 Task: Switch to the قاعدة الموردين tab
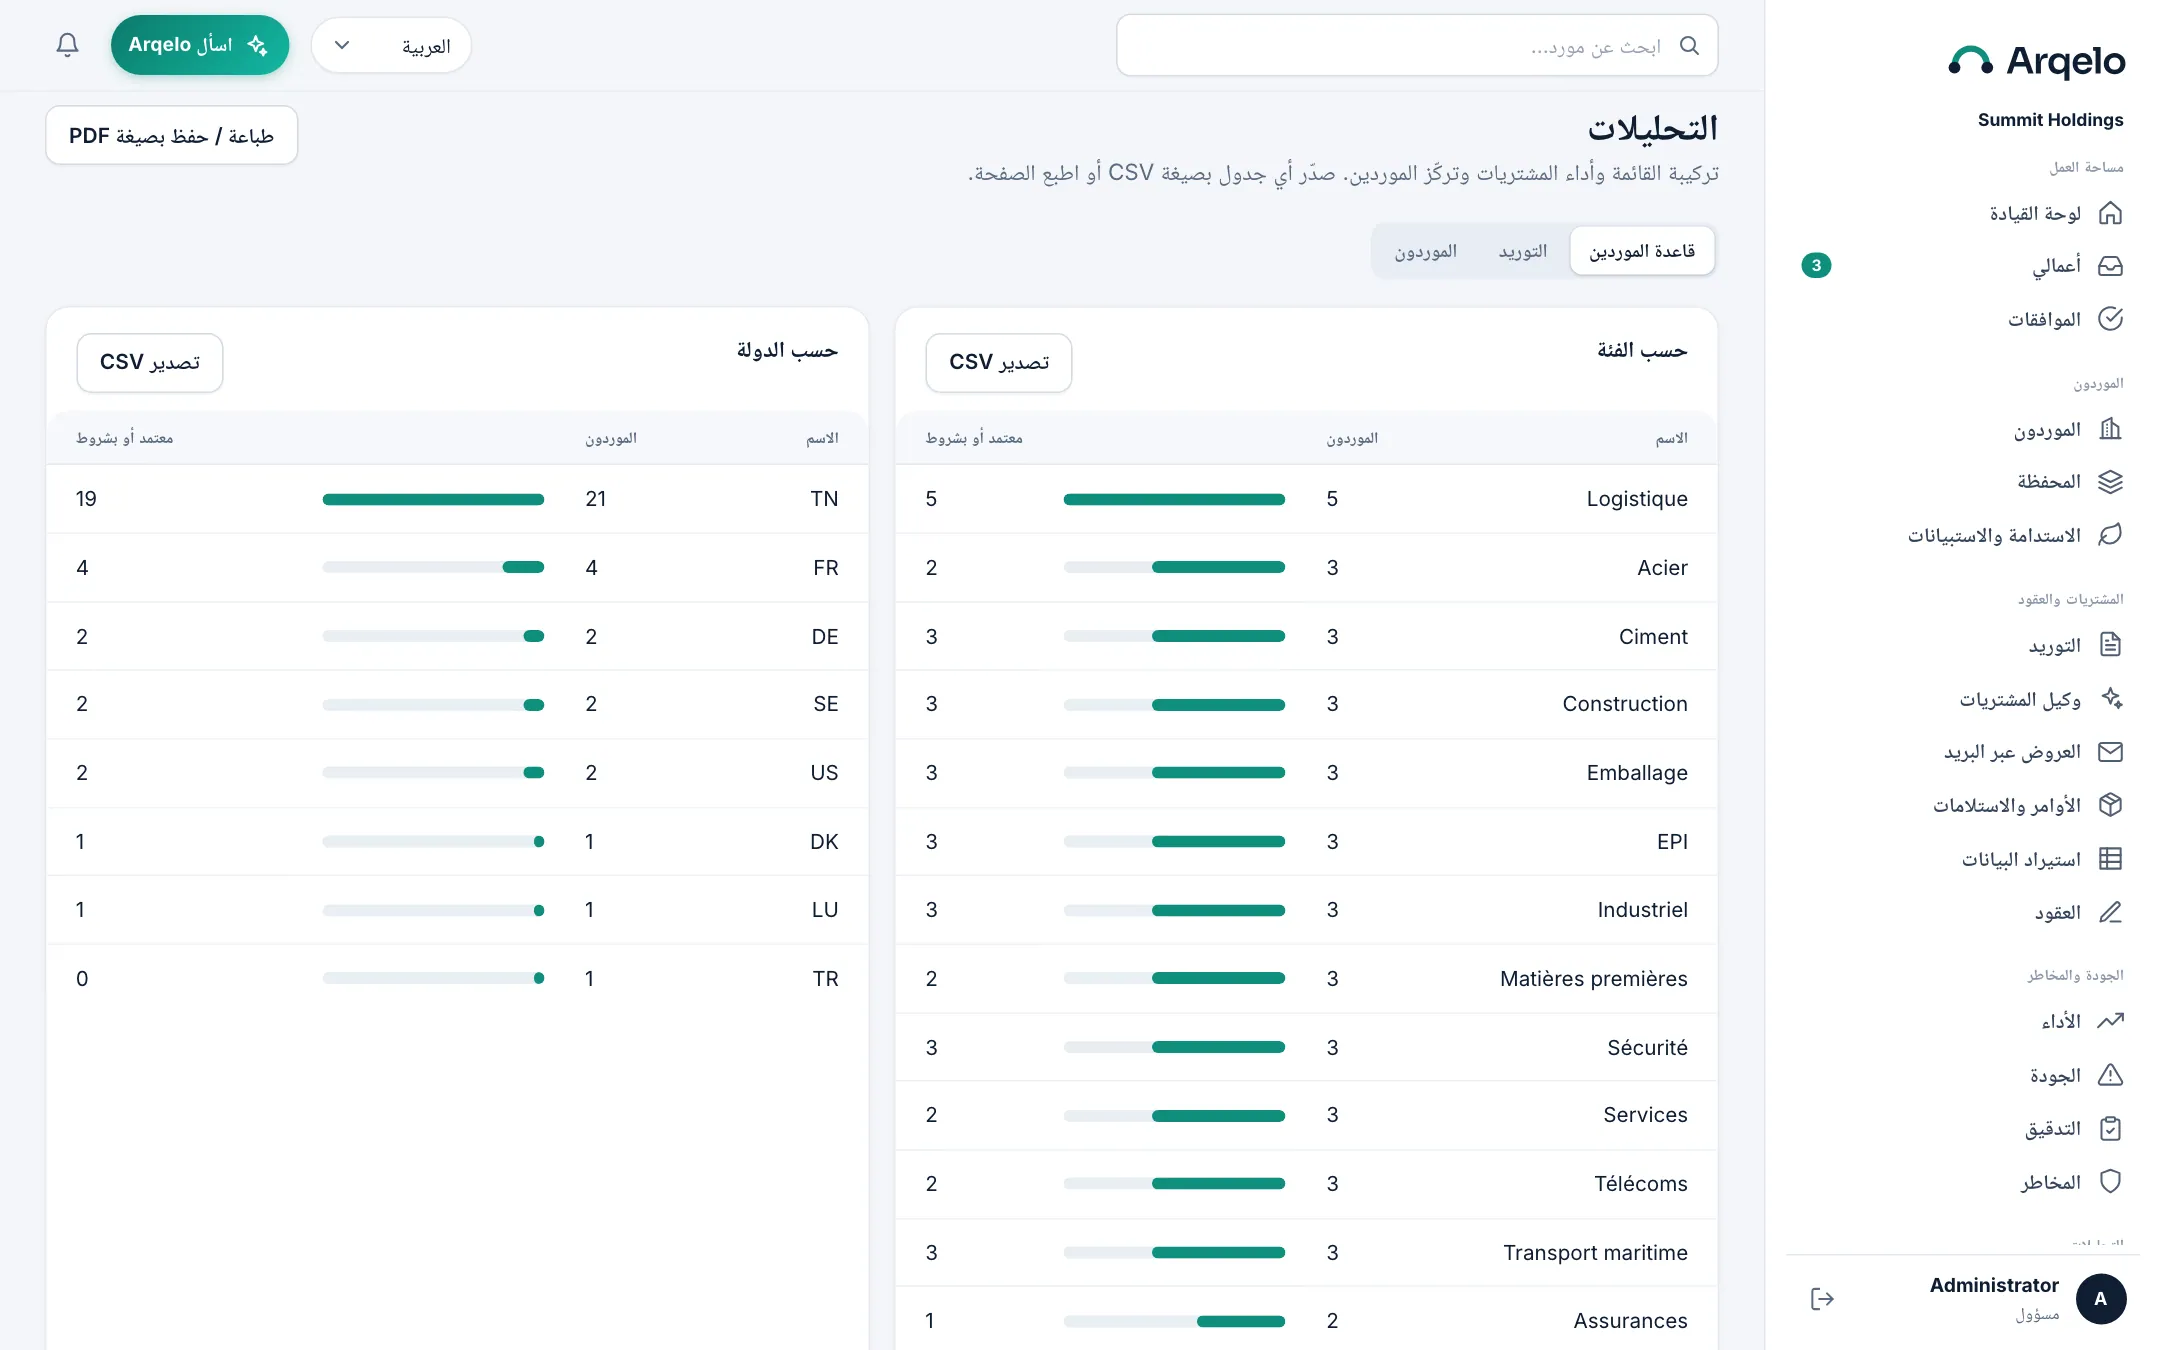pyautogui.click(x=1642, y=251)
